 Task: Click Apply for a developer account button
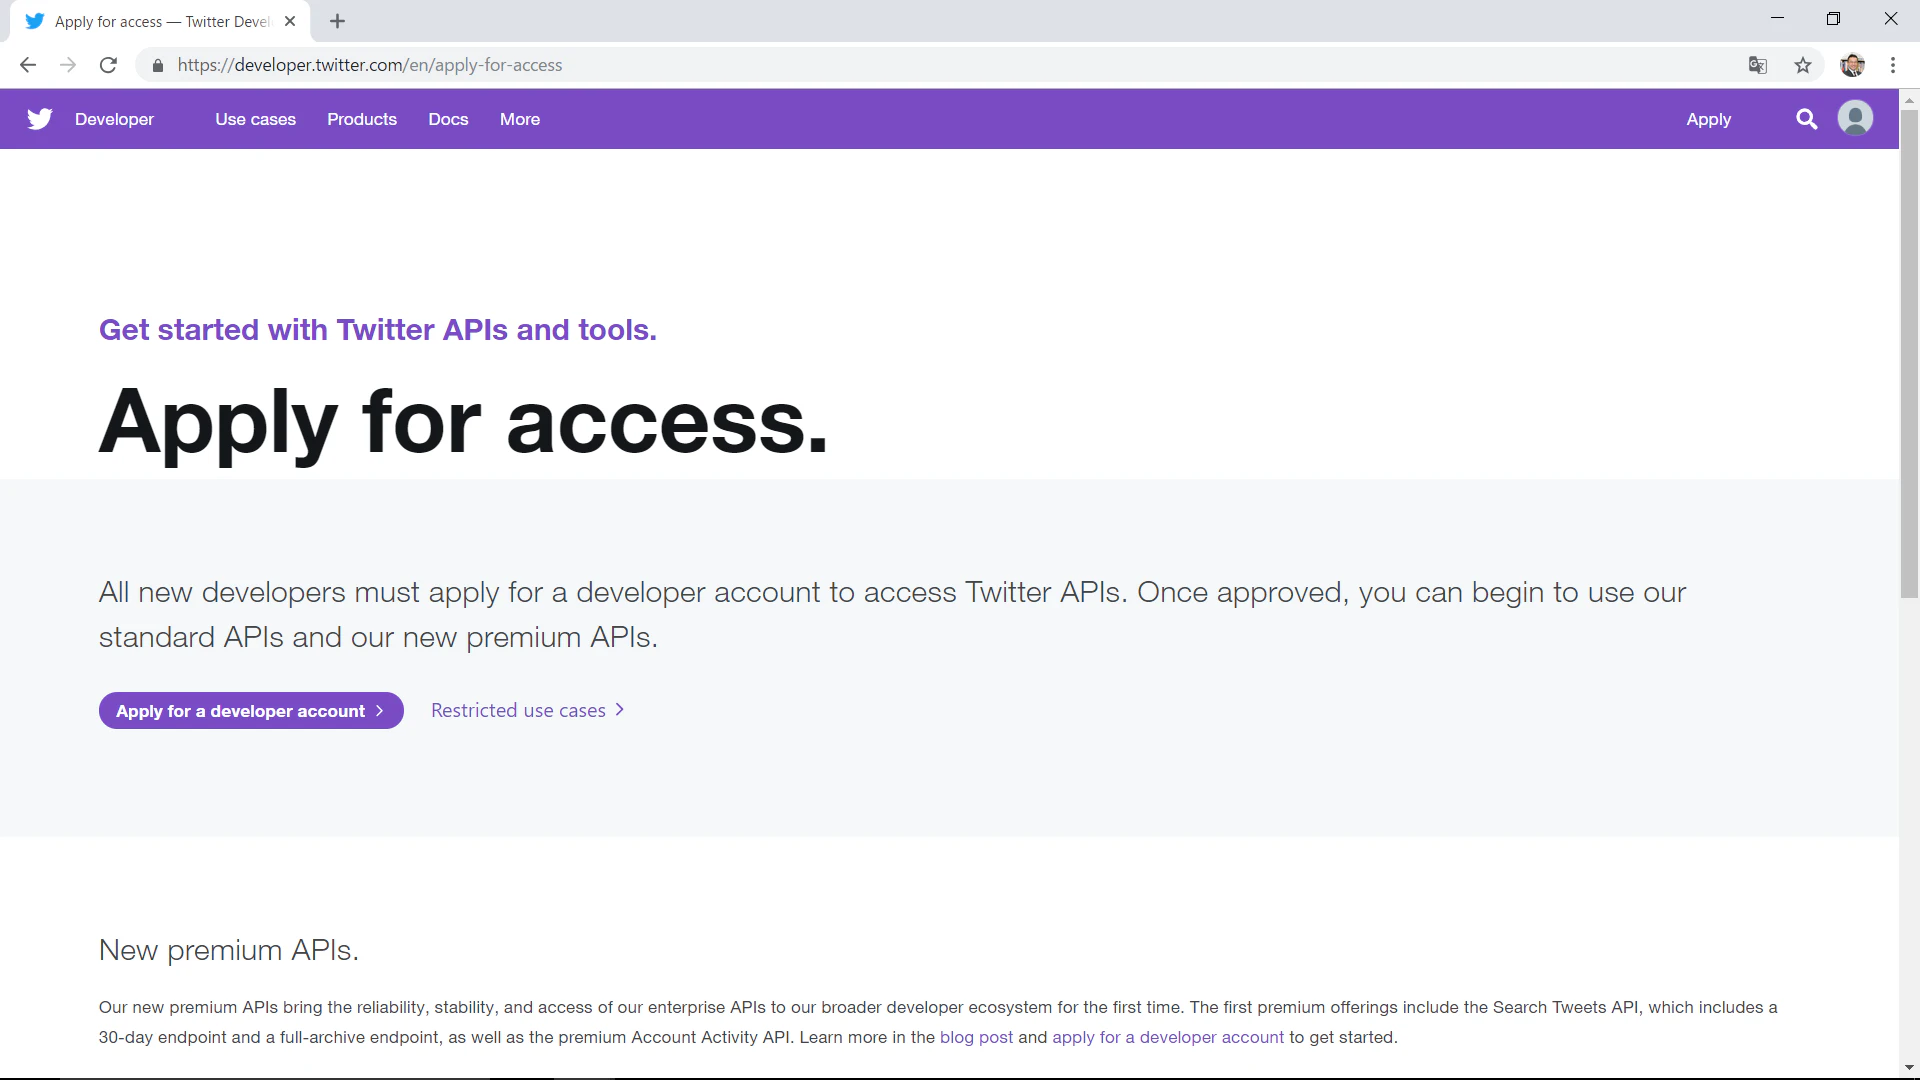coord(251,711)
